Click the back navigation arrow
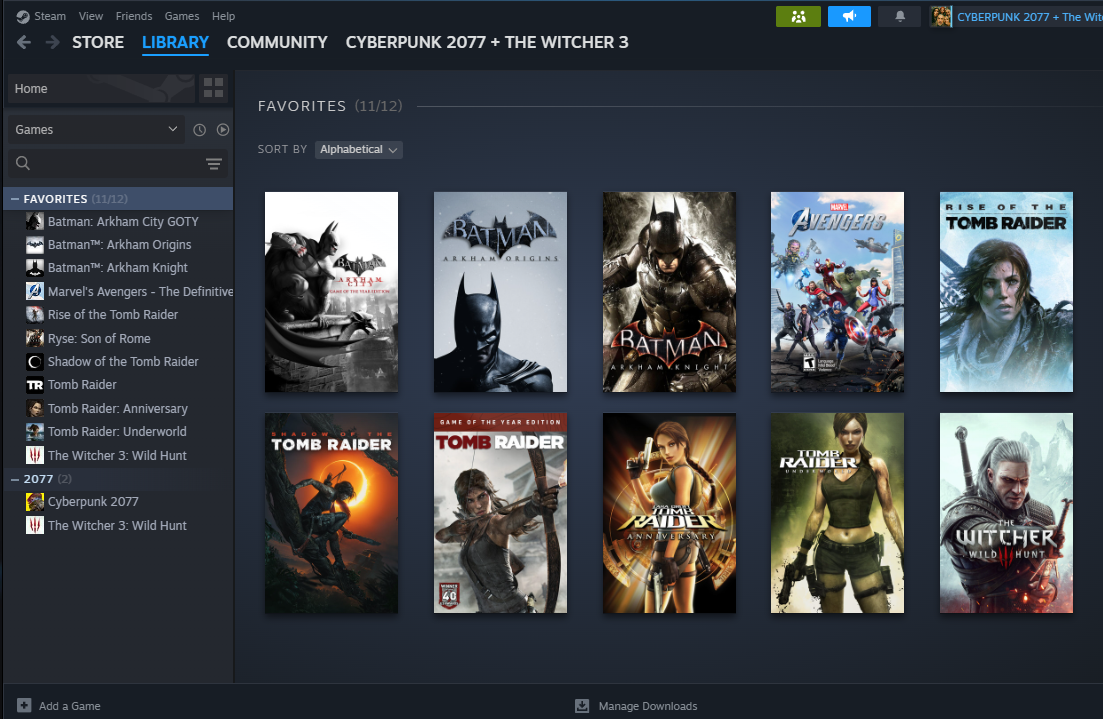Screen dimensions: 1103x719 click(x=24, y=42)
